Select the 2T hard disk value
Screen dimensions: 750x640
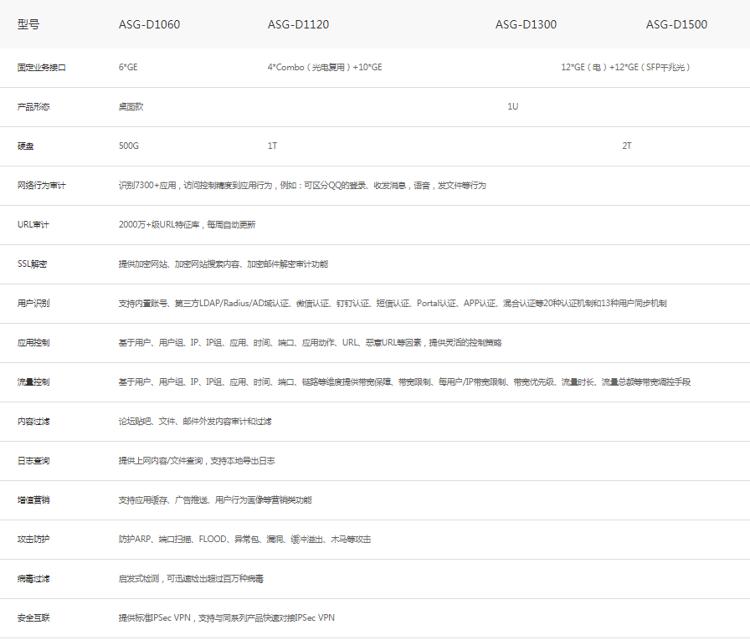(x=627, y=145)
